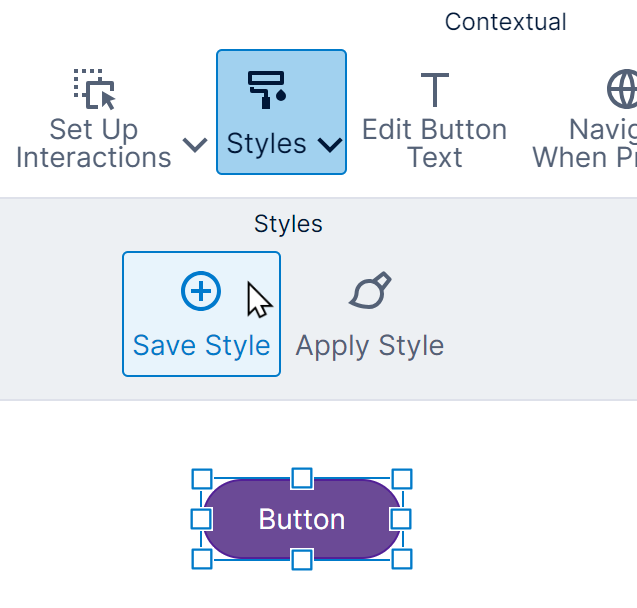
Task: Click the middle-right resize handle of Button
Action: pos(401,519)
